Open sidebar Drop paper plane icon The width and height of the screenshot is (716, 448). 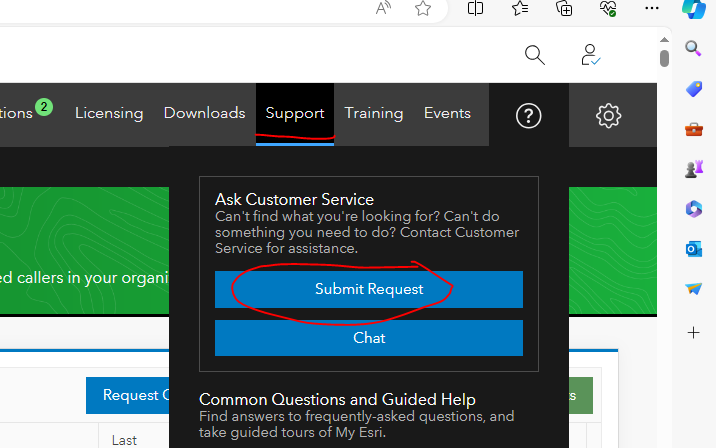[x=694, y=289]
